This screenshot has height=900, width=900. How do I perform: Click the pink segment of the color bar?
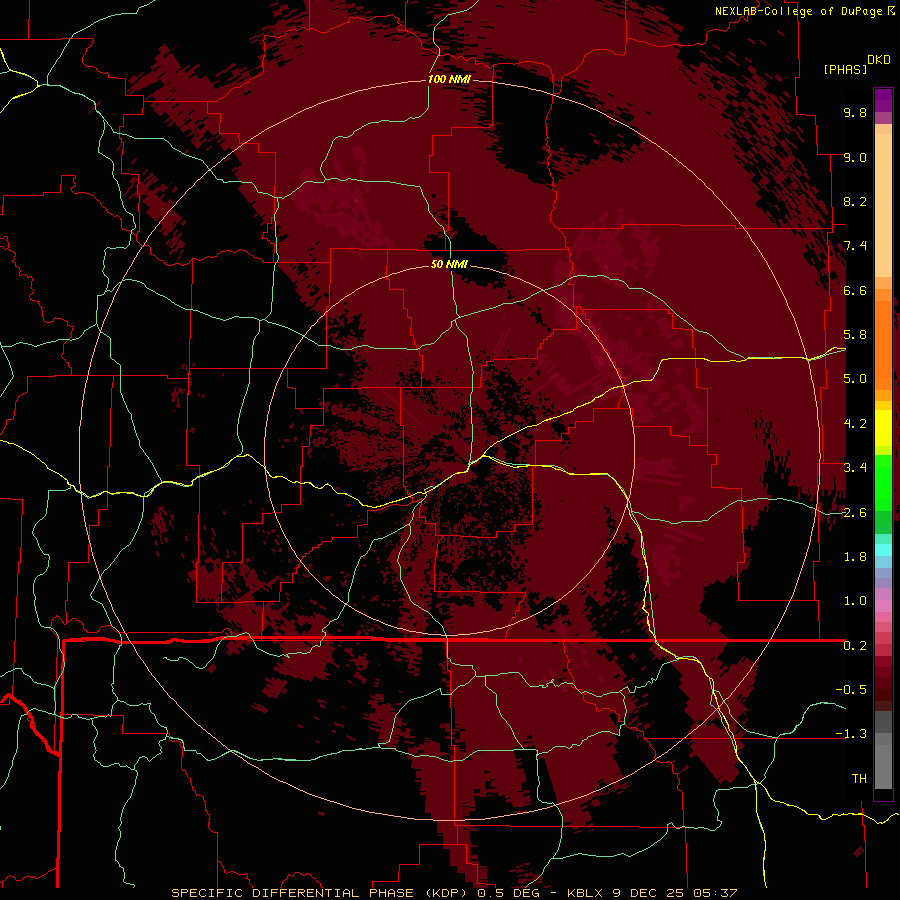pyautogui.click(x=883, y=606)
